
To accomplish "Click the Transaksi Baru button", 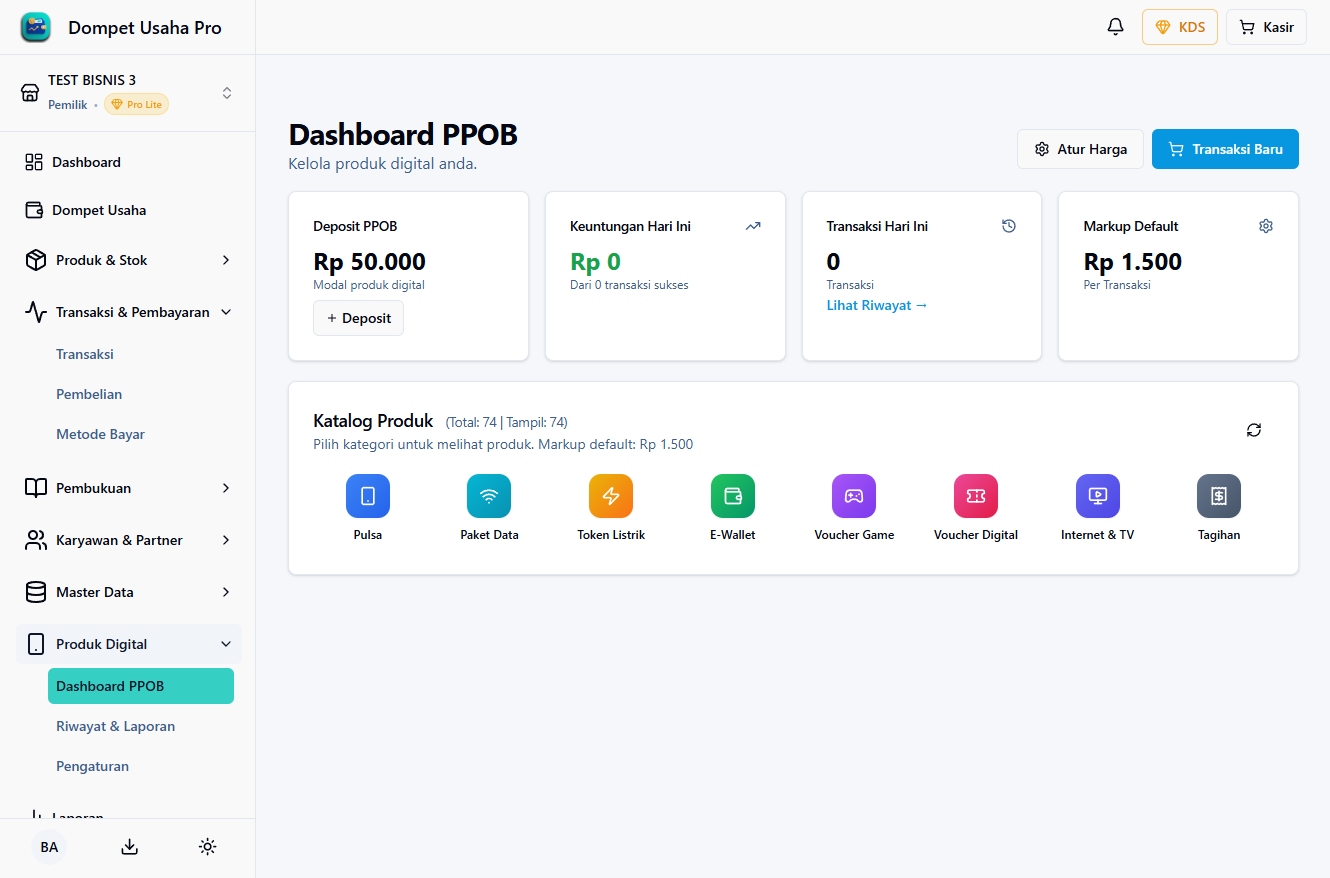I will [x=1225, y=149].
